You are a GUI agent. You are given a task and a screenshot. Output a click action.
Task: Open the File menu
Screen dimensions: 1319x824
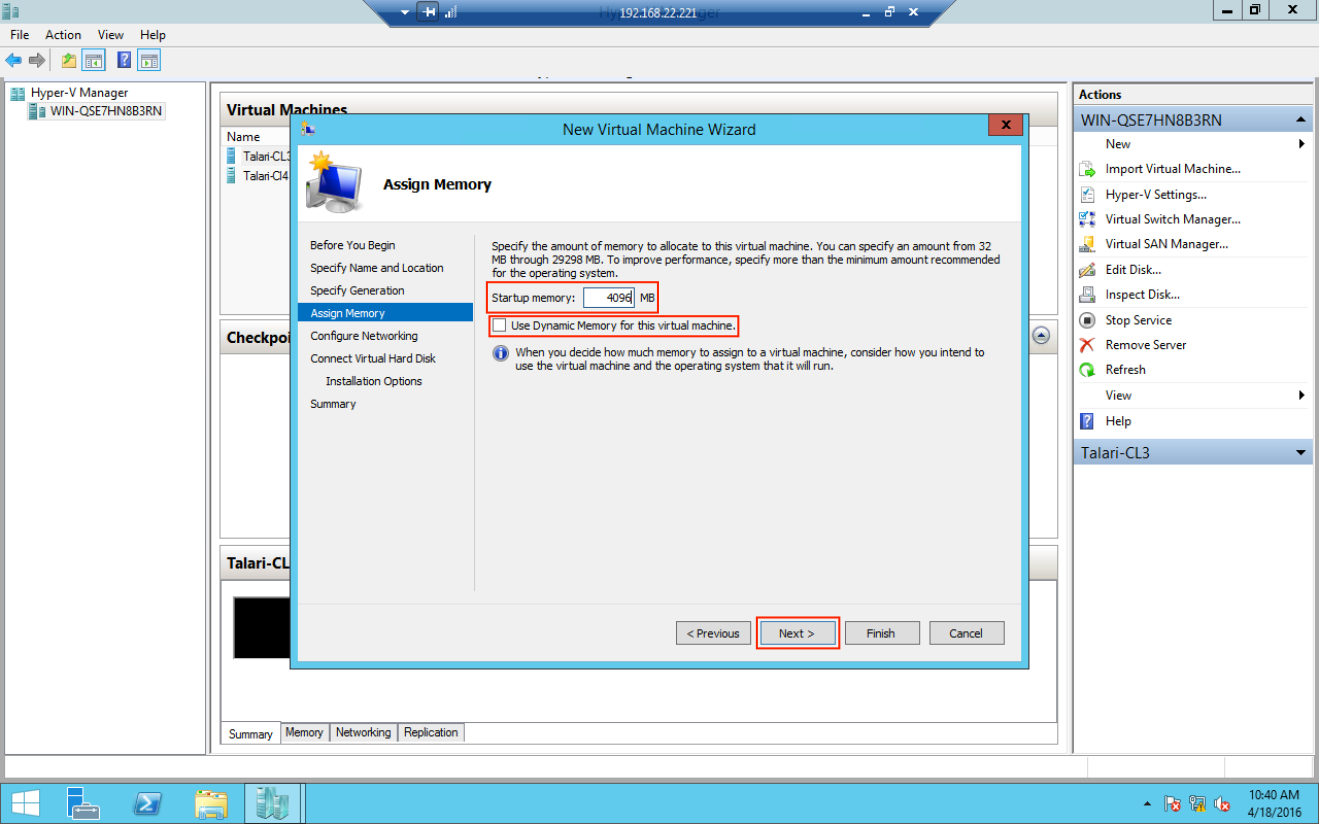pos(20,35)
